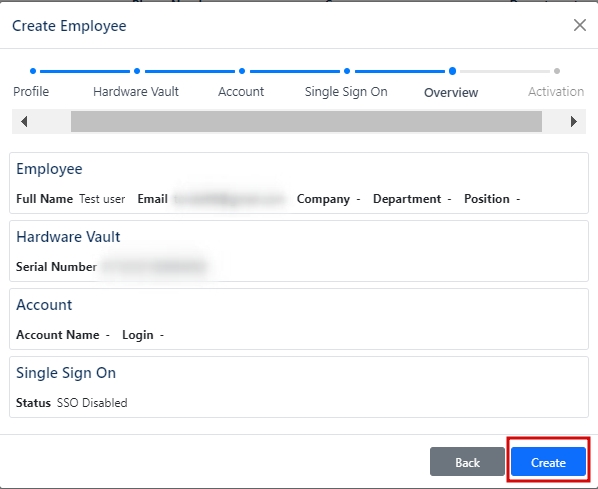
Task: Go to the Profile step label
Action: point(31,92)
